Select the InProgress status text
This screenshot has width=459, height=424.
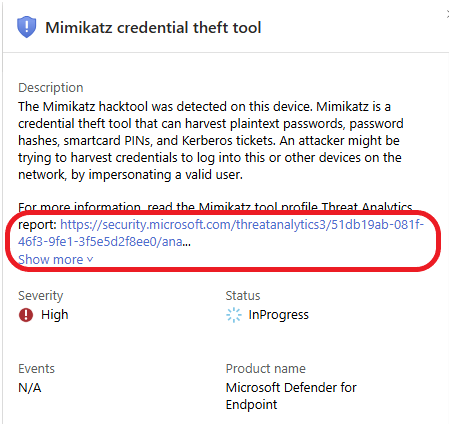(279, 315)
